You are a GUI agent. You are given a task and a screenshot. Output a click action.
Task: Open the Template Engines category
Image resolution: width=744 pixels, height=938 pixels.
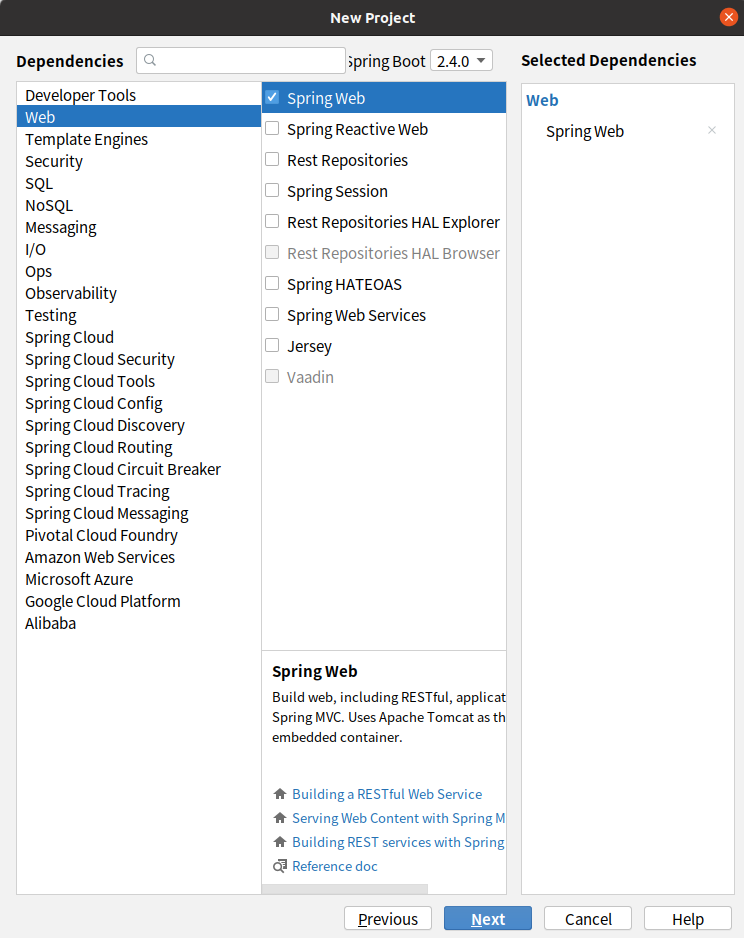coord(139,139)
